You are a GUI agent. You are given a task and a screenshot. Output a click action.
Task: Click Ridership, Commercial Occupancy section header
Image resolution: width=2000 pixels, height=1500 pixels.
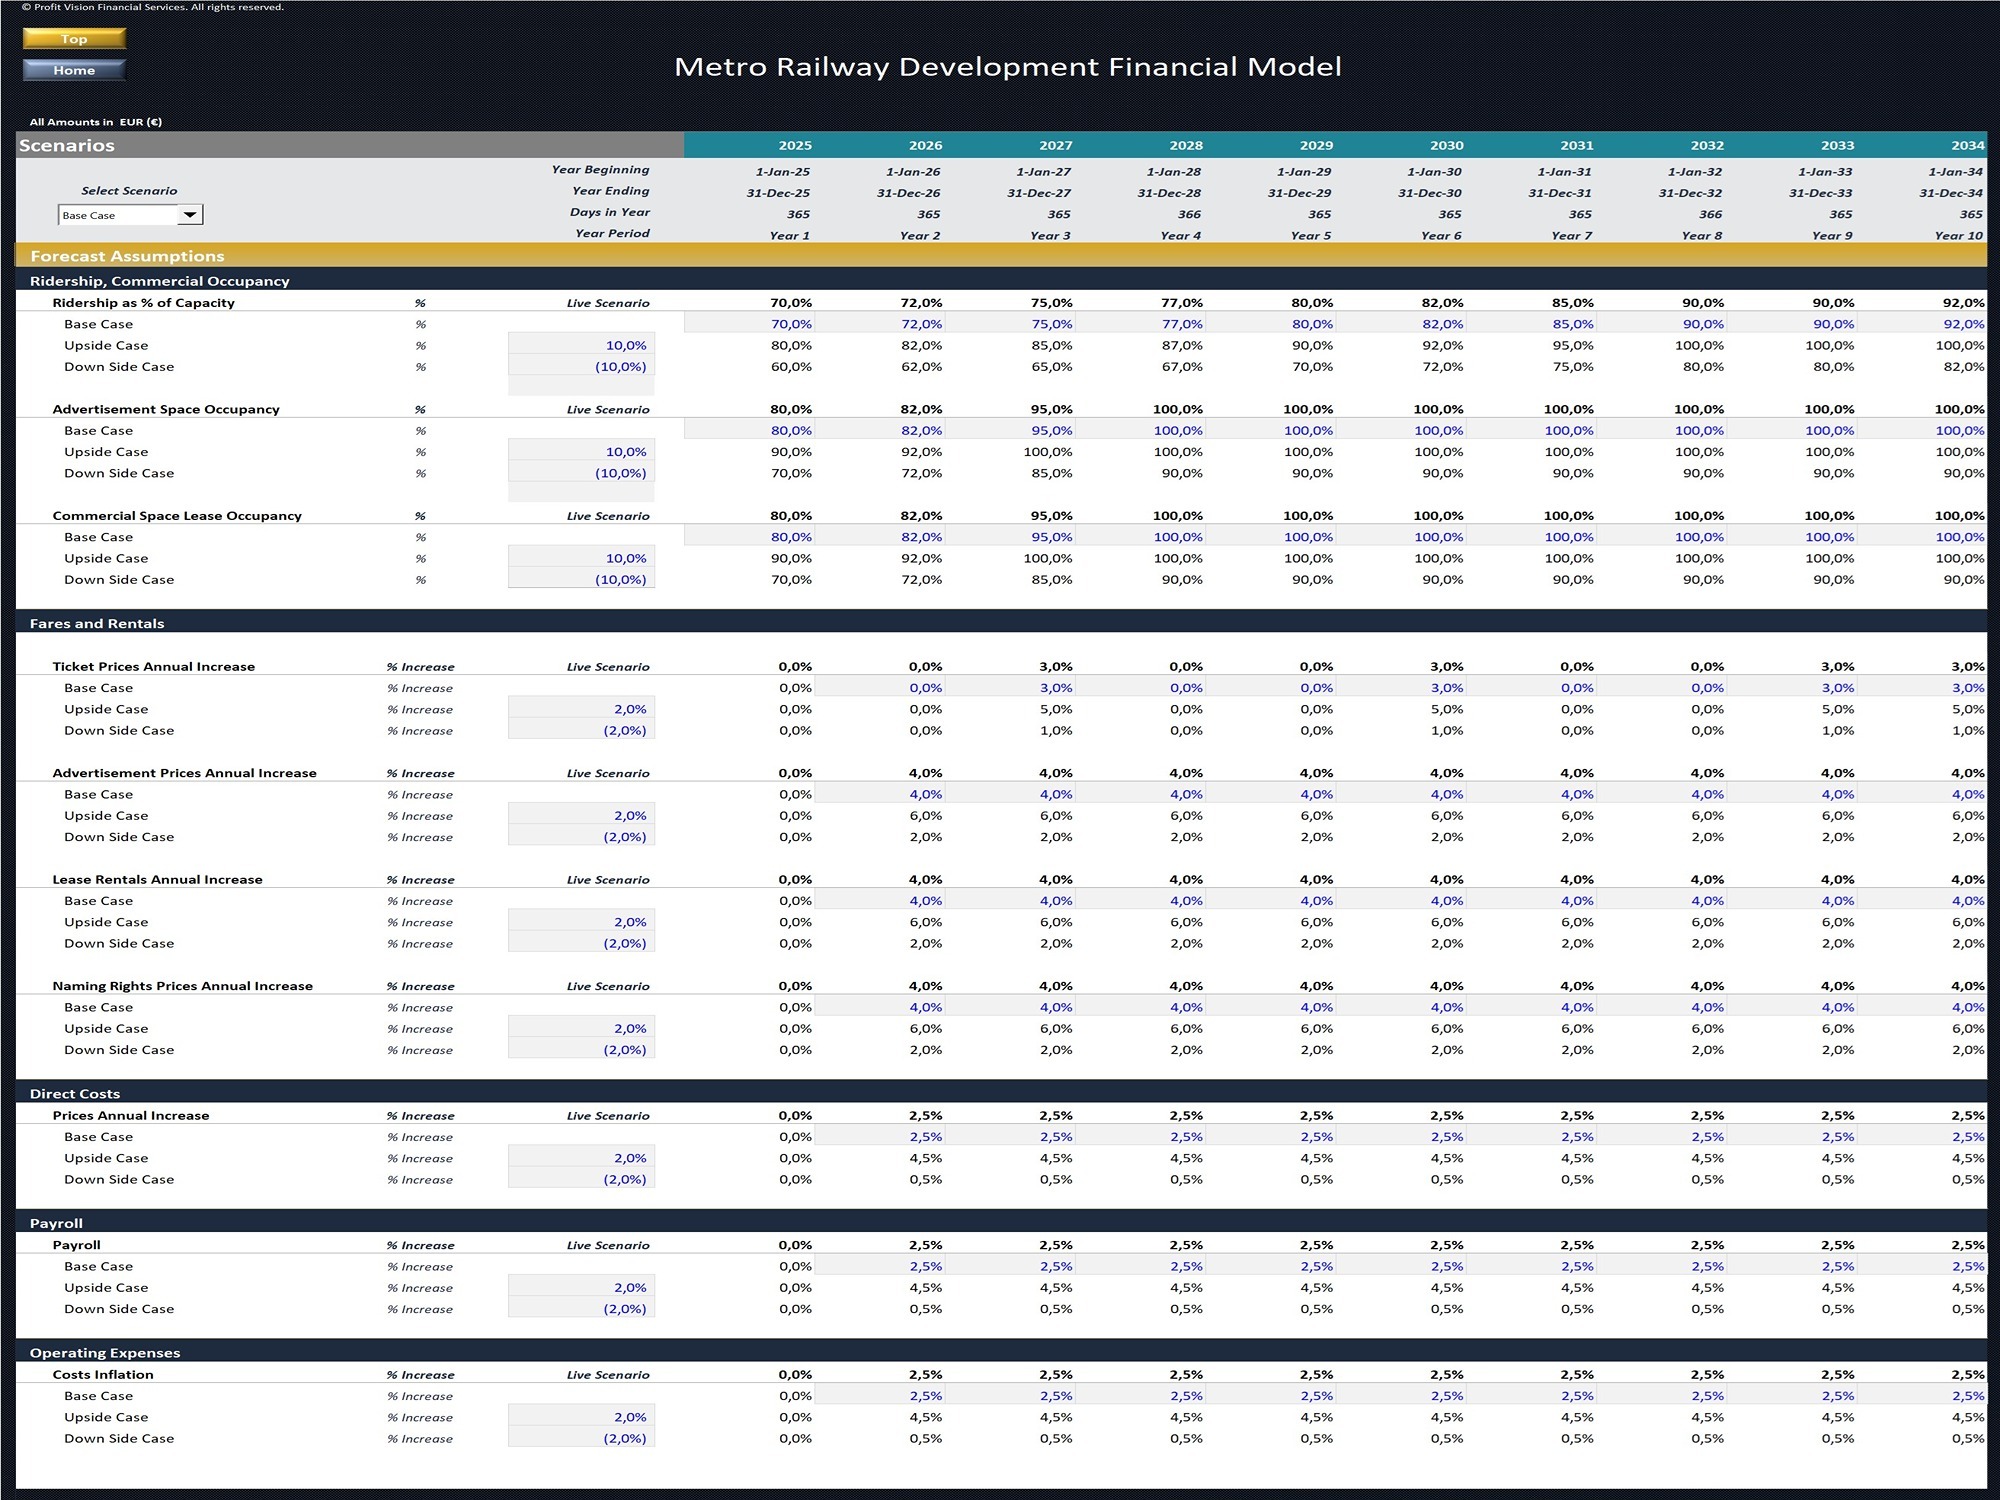click(1001, 281)
